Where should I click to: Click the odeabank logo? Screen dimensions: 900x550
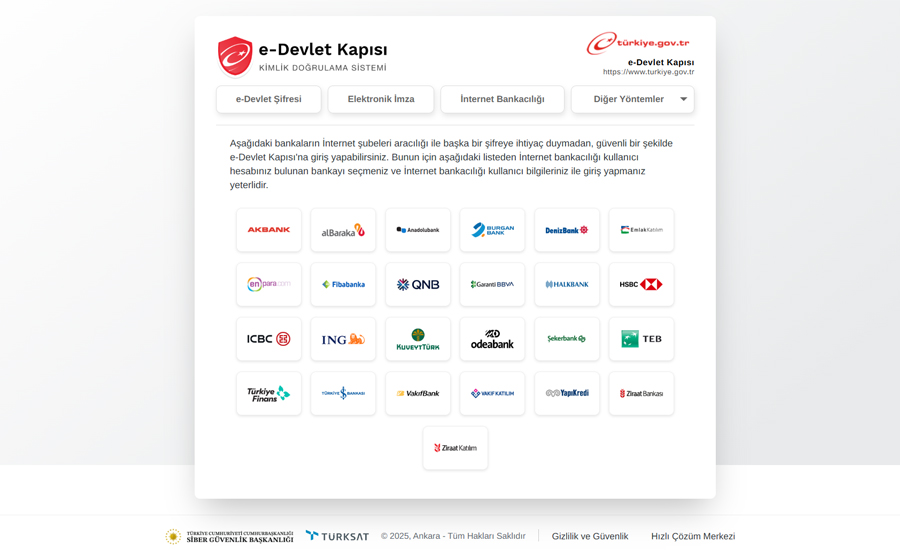click(x=492, y=339)
